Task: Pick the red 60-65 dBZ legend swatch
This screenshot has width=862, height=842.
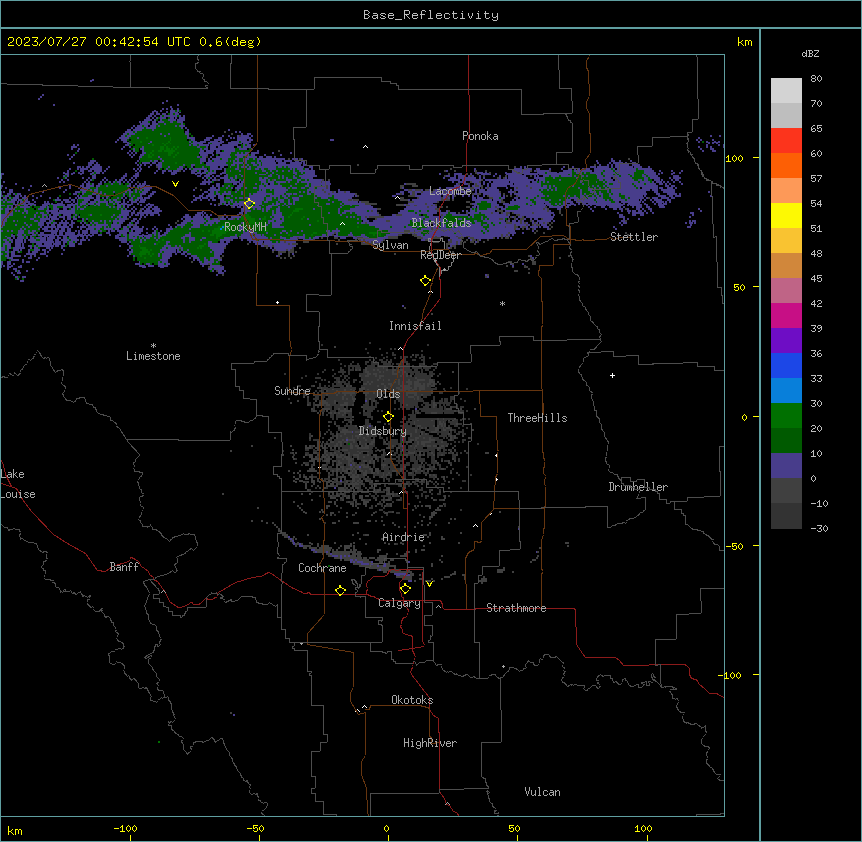Action: click(x=786, y=141)
